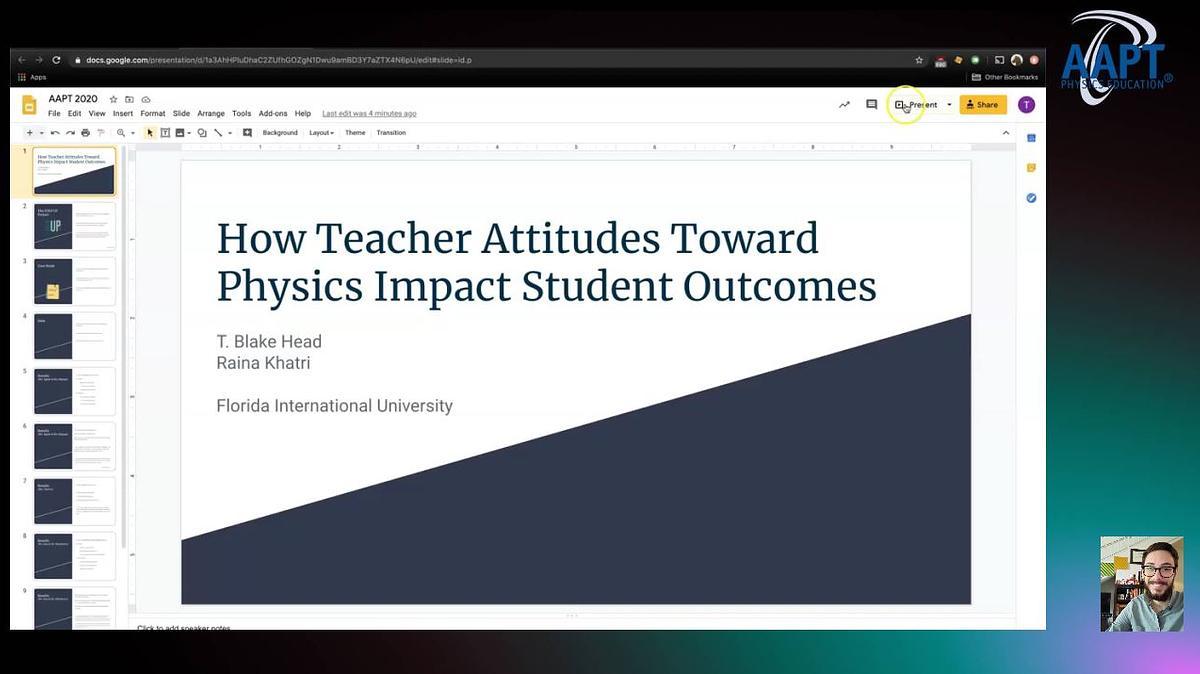The height and width of the screenshot is (674, 1200).
Task: Select slide 3 thumbnail in filmstrip
Action: (75, 281)
